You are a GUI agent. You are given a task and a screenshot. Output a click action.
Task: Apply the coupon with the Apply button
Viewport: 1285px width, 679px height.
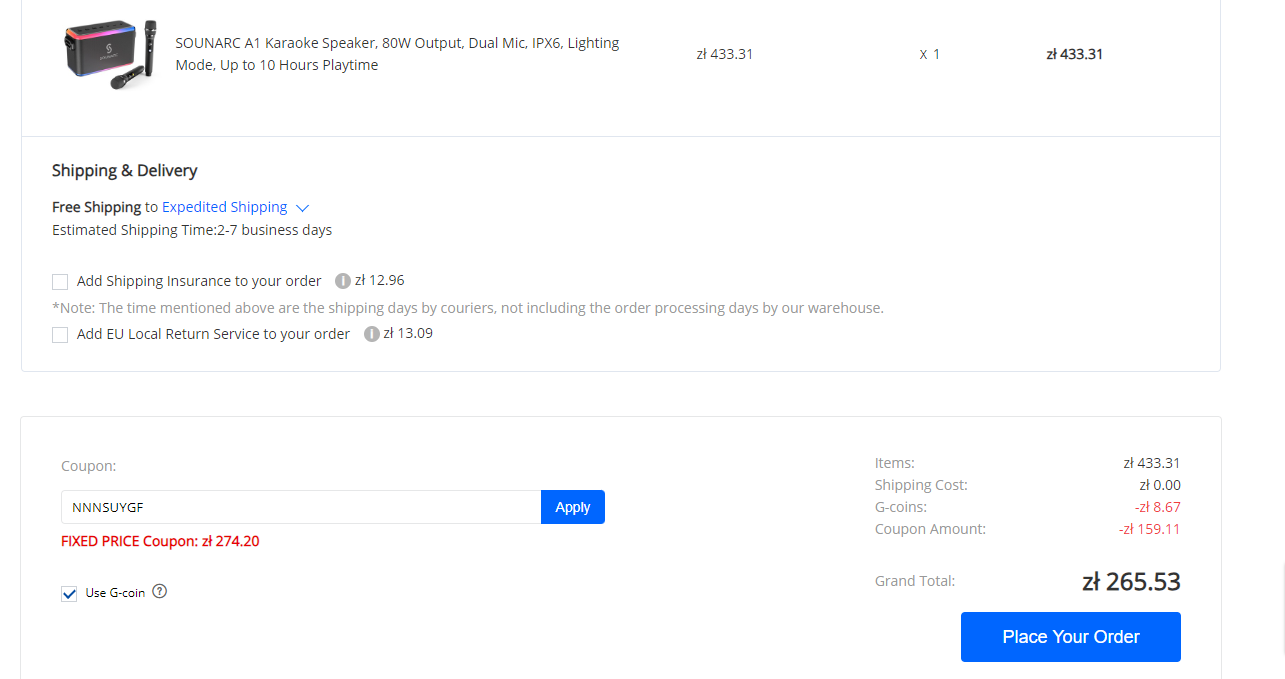click(573, 507)
